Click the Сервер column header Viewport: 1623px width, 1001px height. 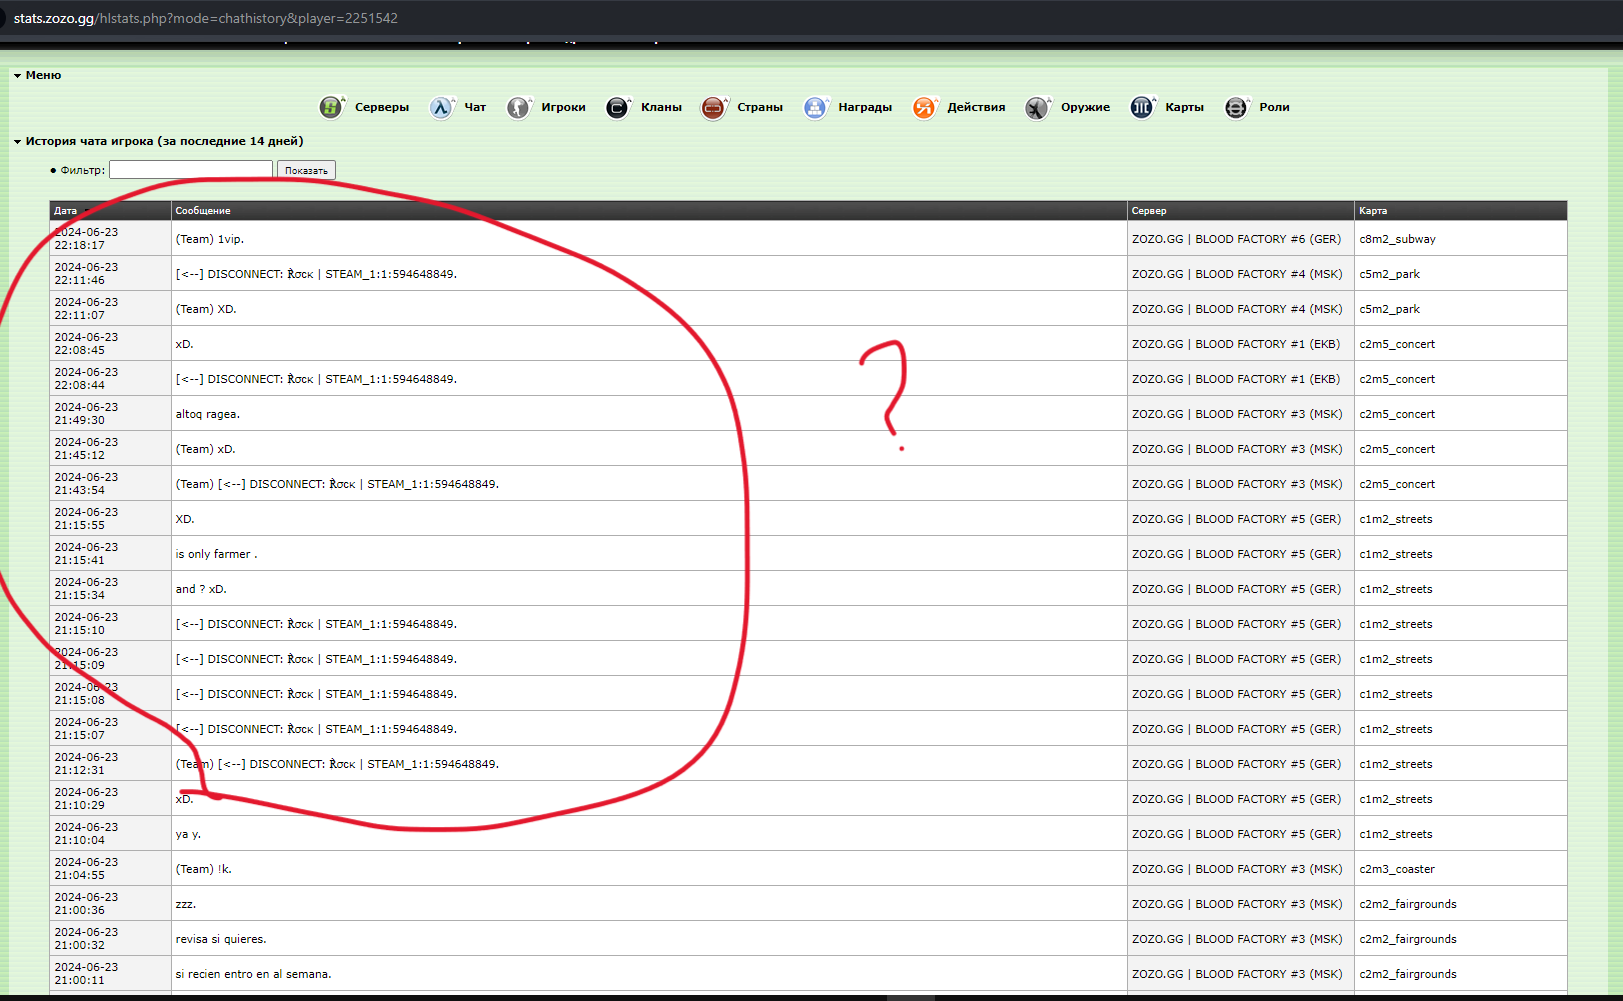tap(1149, 211)
